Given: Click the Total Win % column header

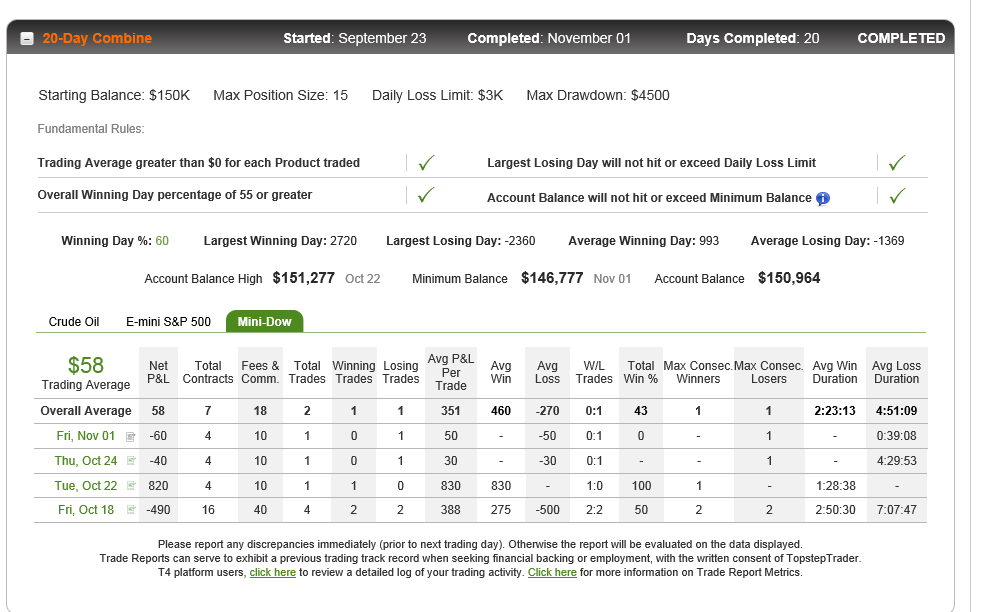Looking at the screenshot, I should coord(641,372).
